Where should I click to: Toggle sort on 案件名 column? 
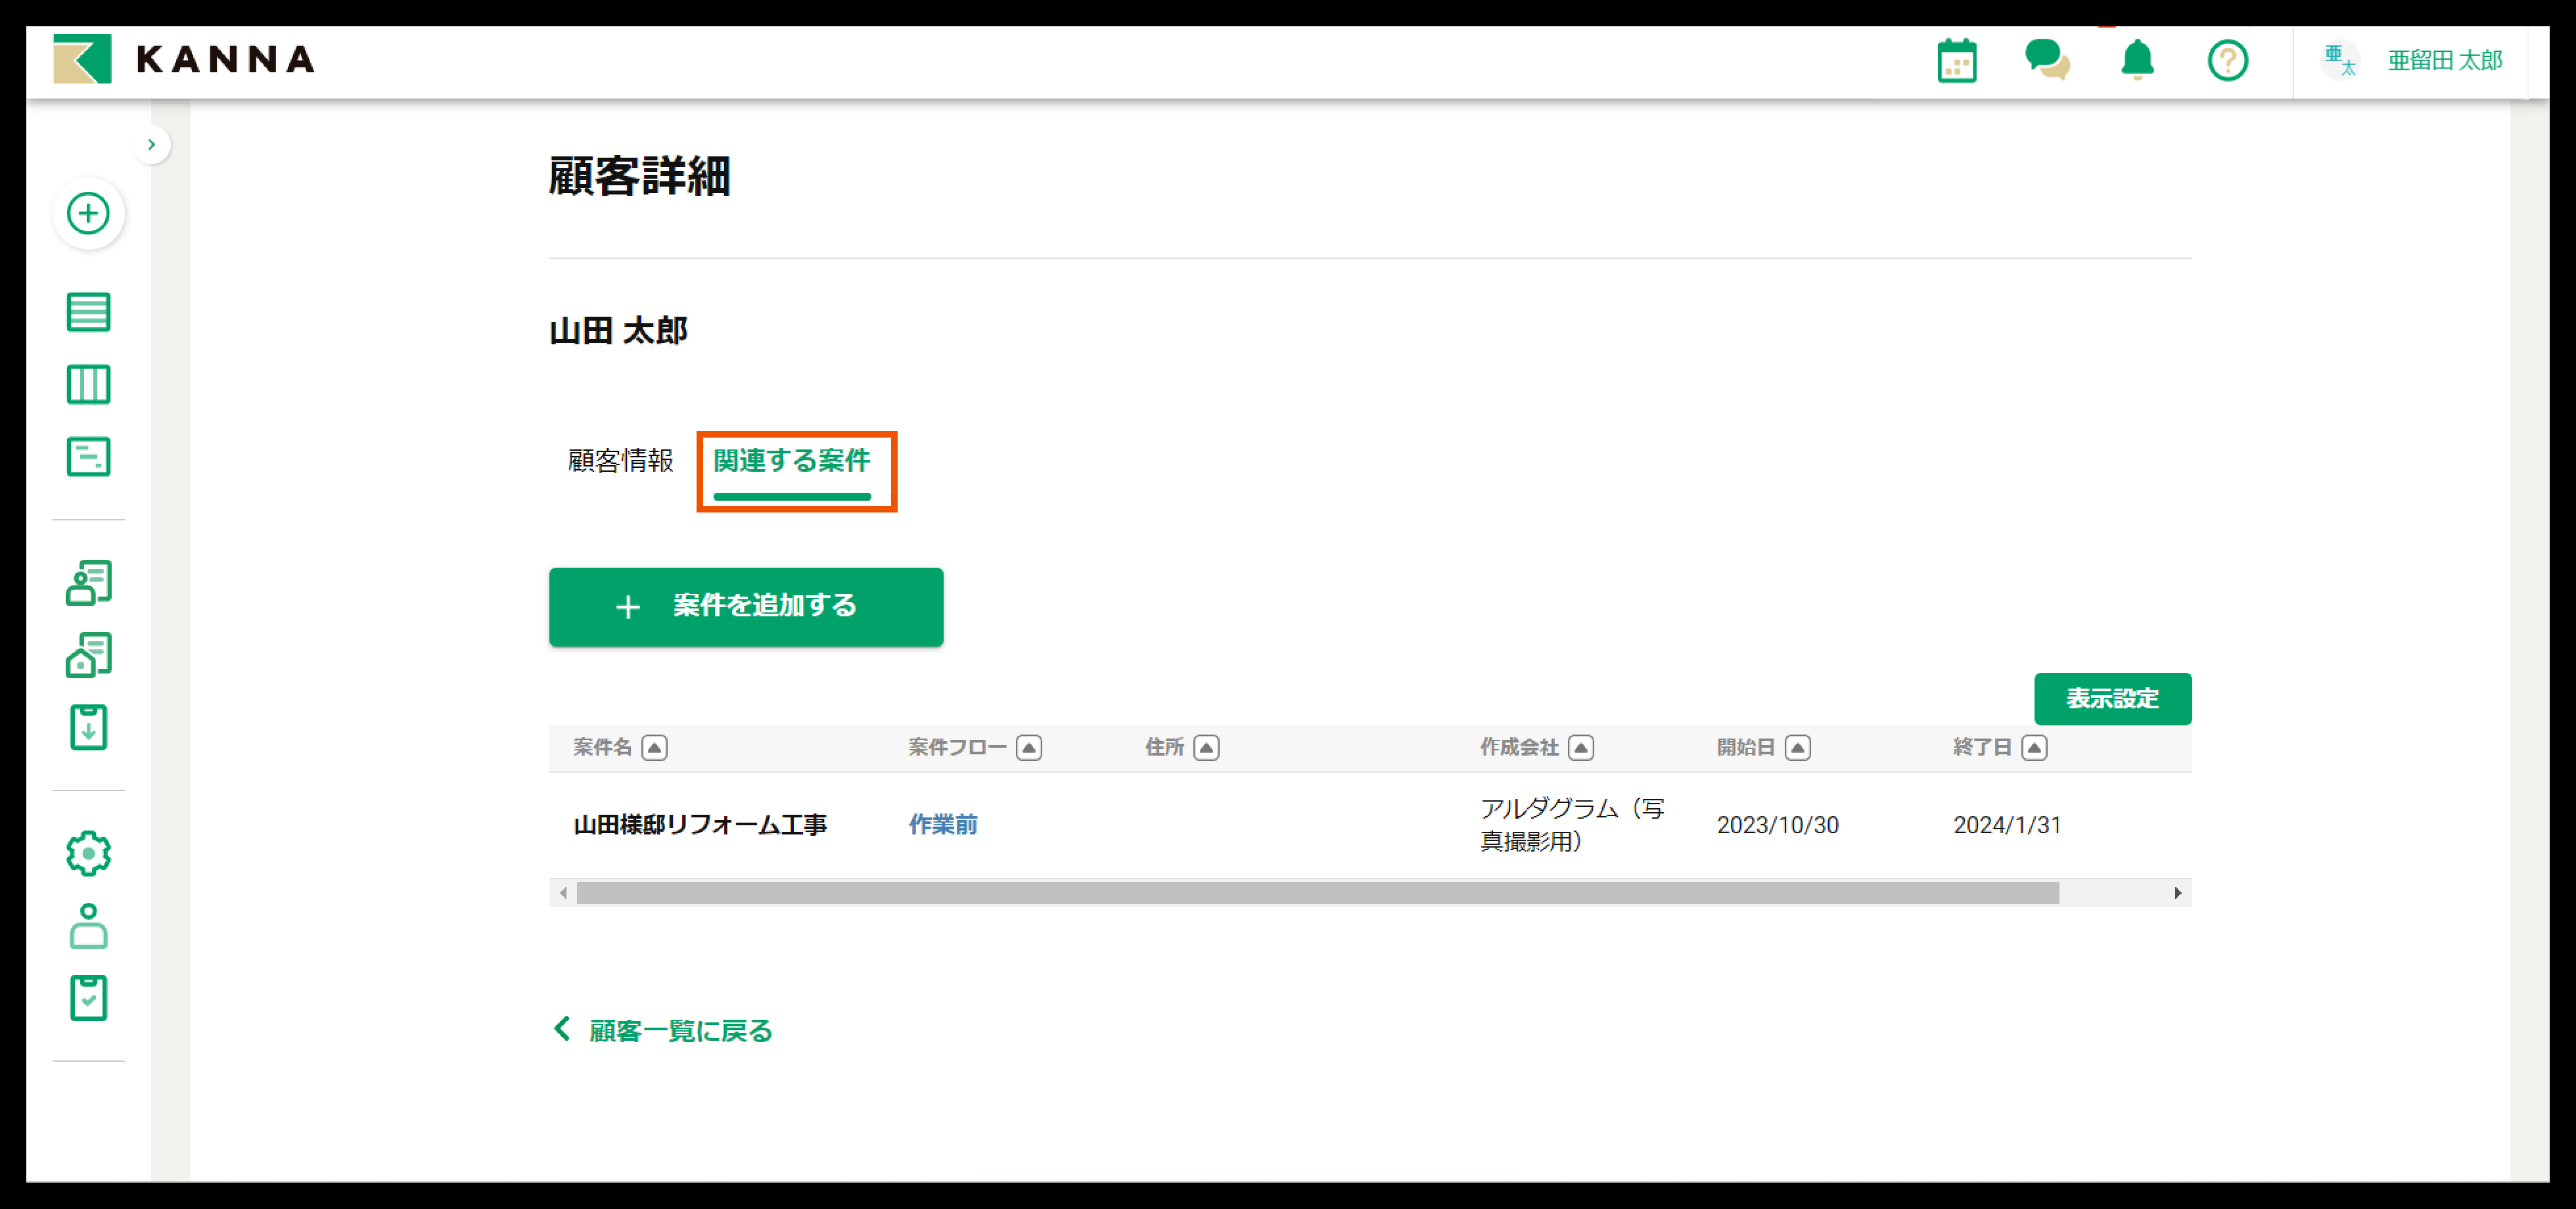(654, 747)
